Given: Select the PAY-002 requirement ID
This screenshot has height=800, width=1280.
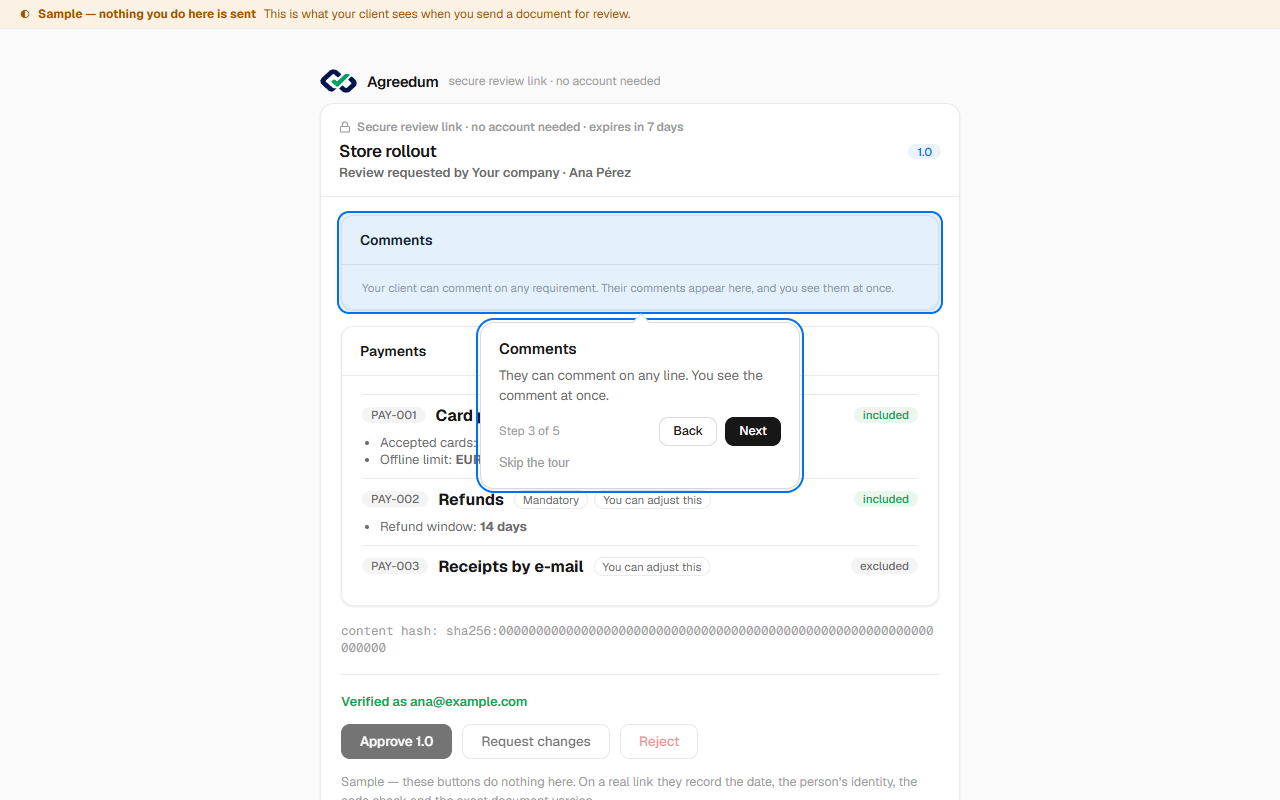Looking at the screenshot, I should tap(395, 499).
